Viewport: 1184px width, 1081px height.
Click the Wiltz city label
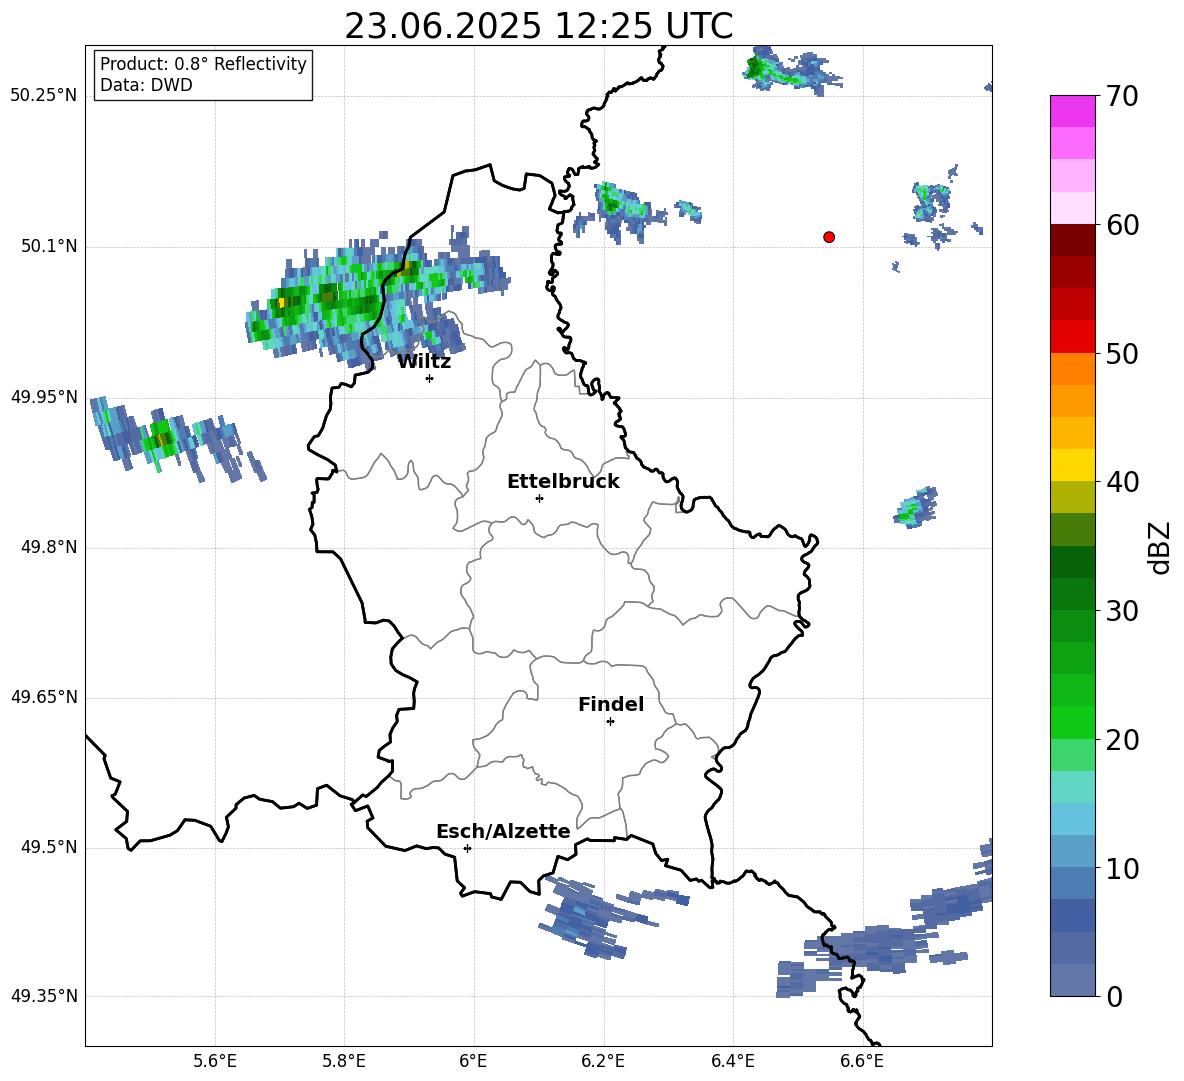[424, 362]
